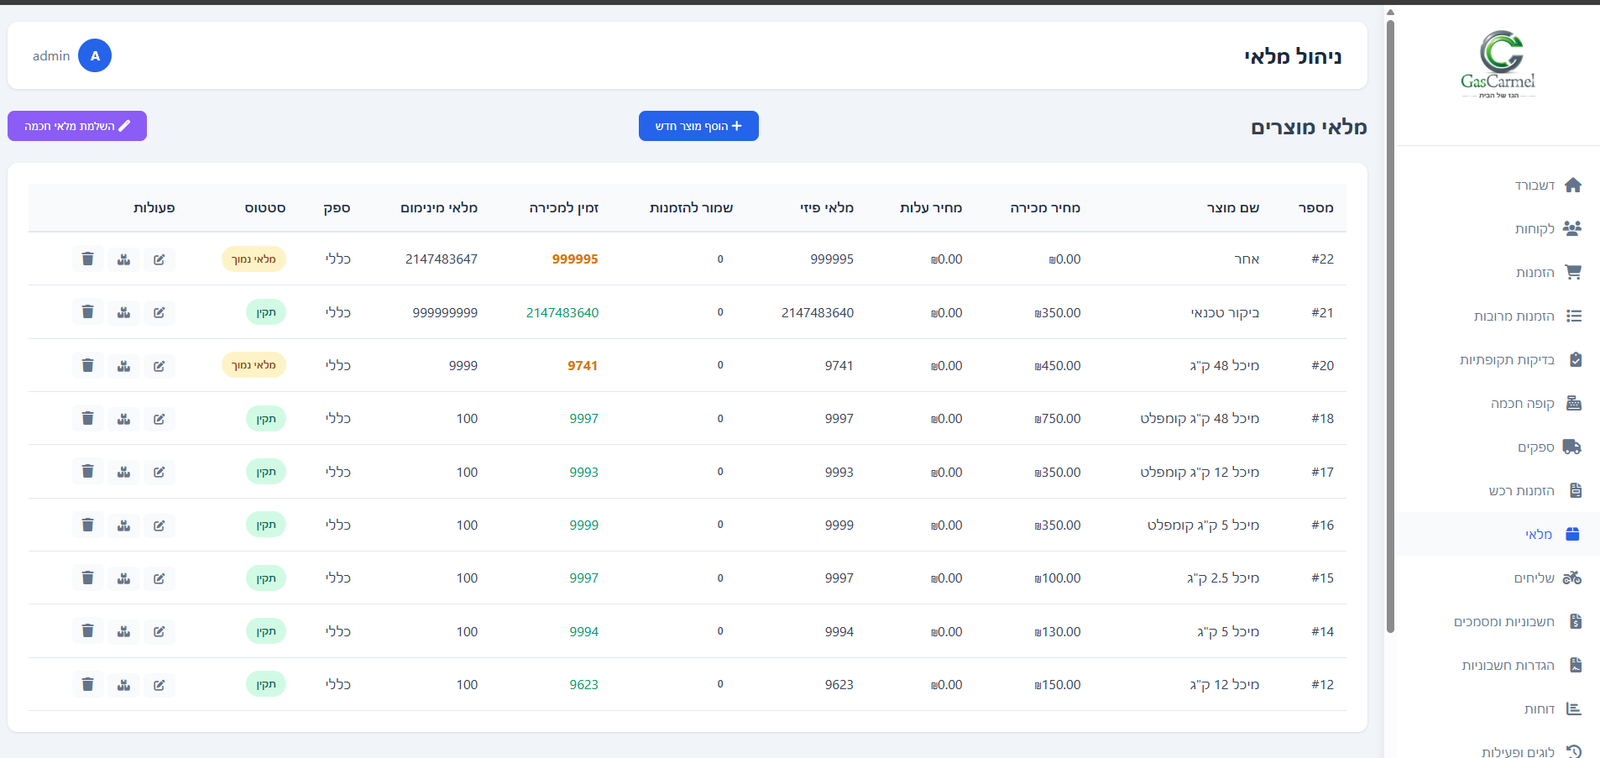Click the trash icon in row #18
This screenshot has width=1600, height=758.
(88, 419)
